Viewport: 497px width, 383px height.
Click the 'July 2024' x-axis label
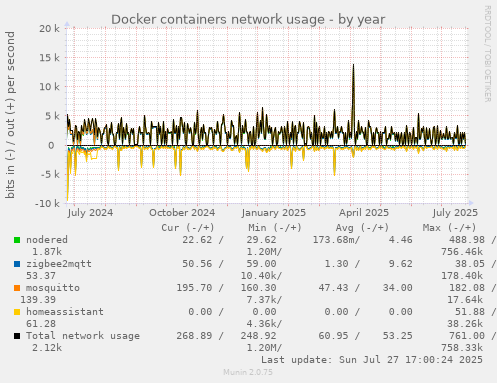90,213
